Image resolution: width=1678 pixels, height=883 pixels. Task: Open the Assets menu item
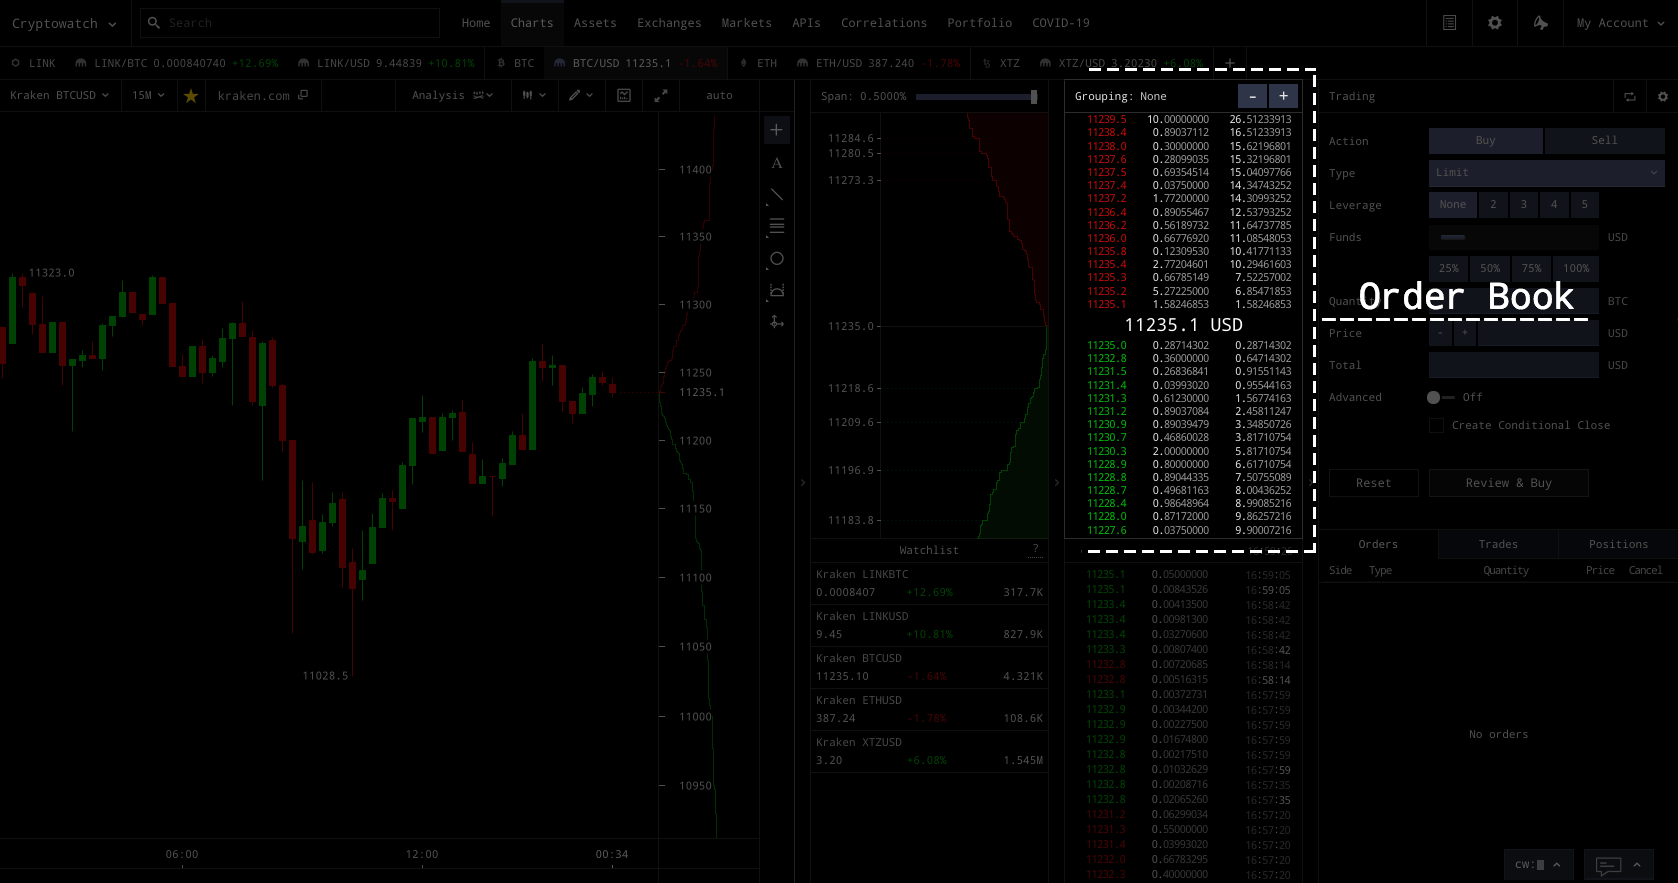[595, 23]
